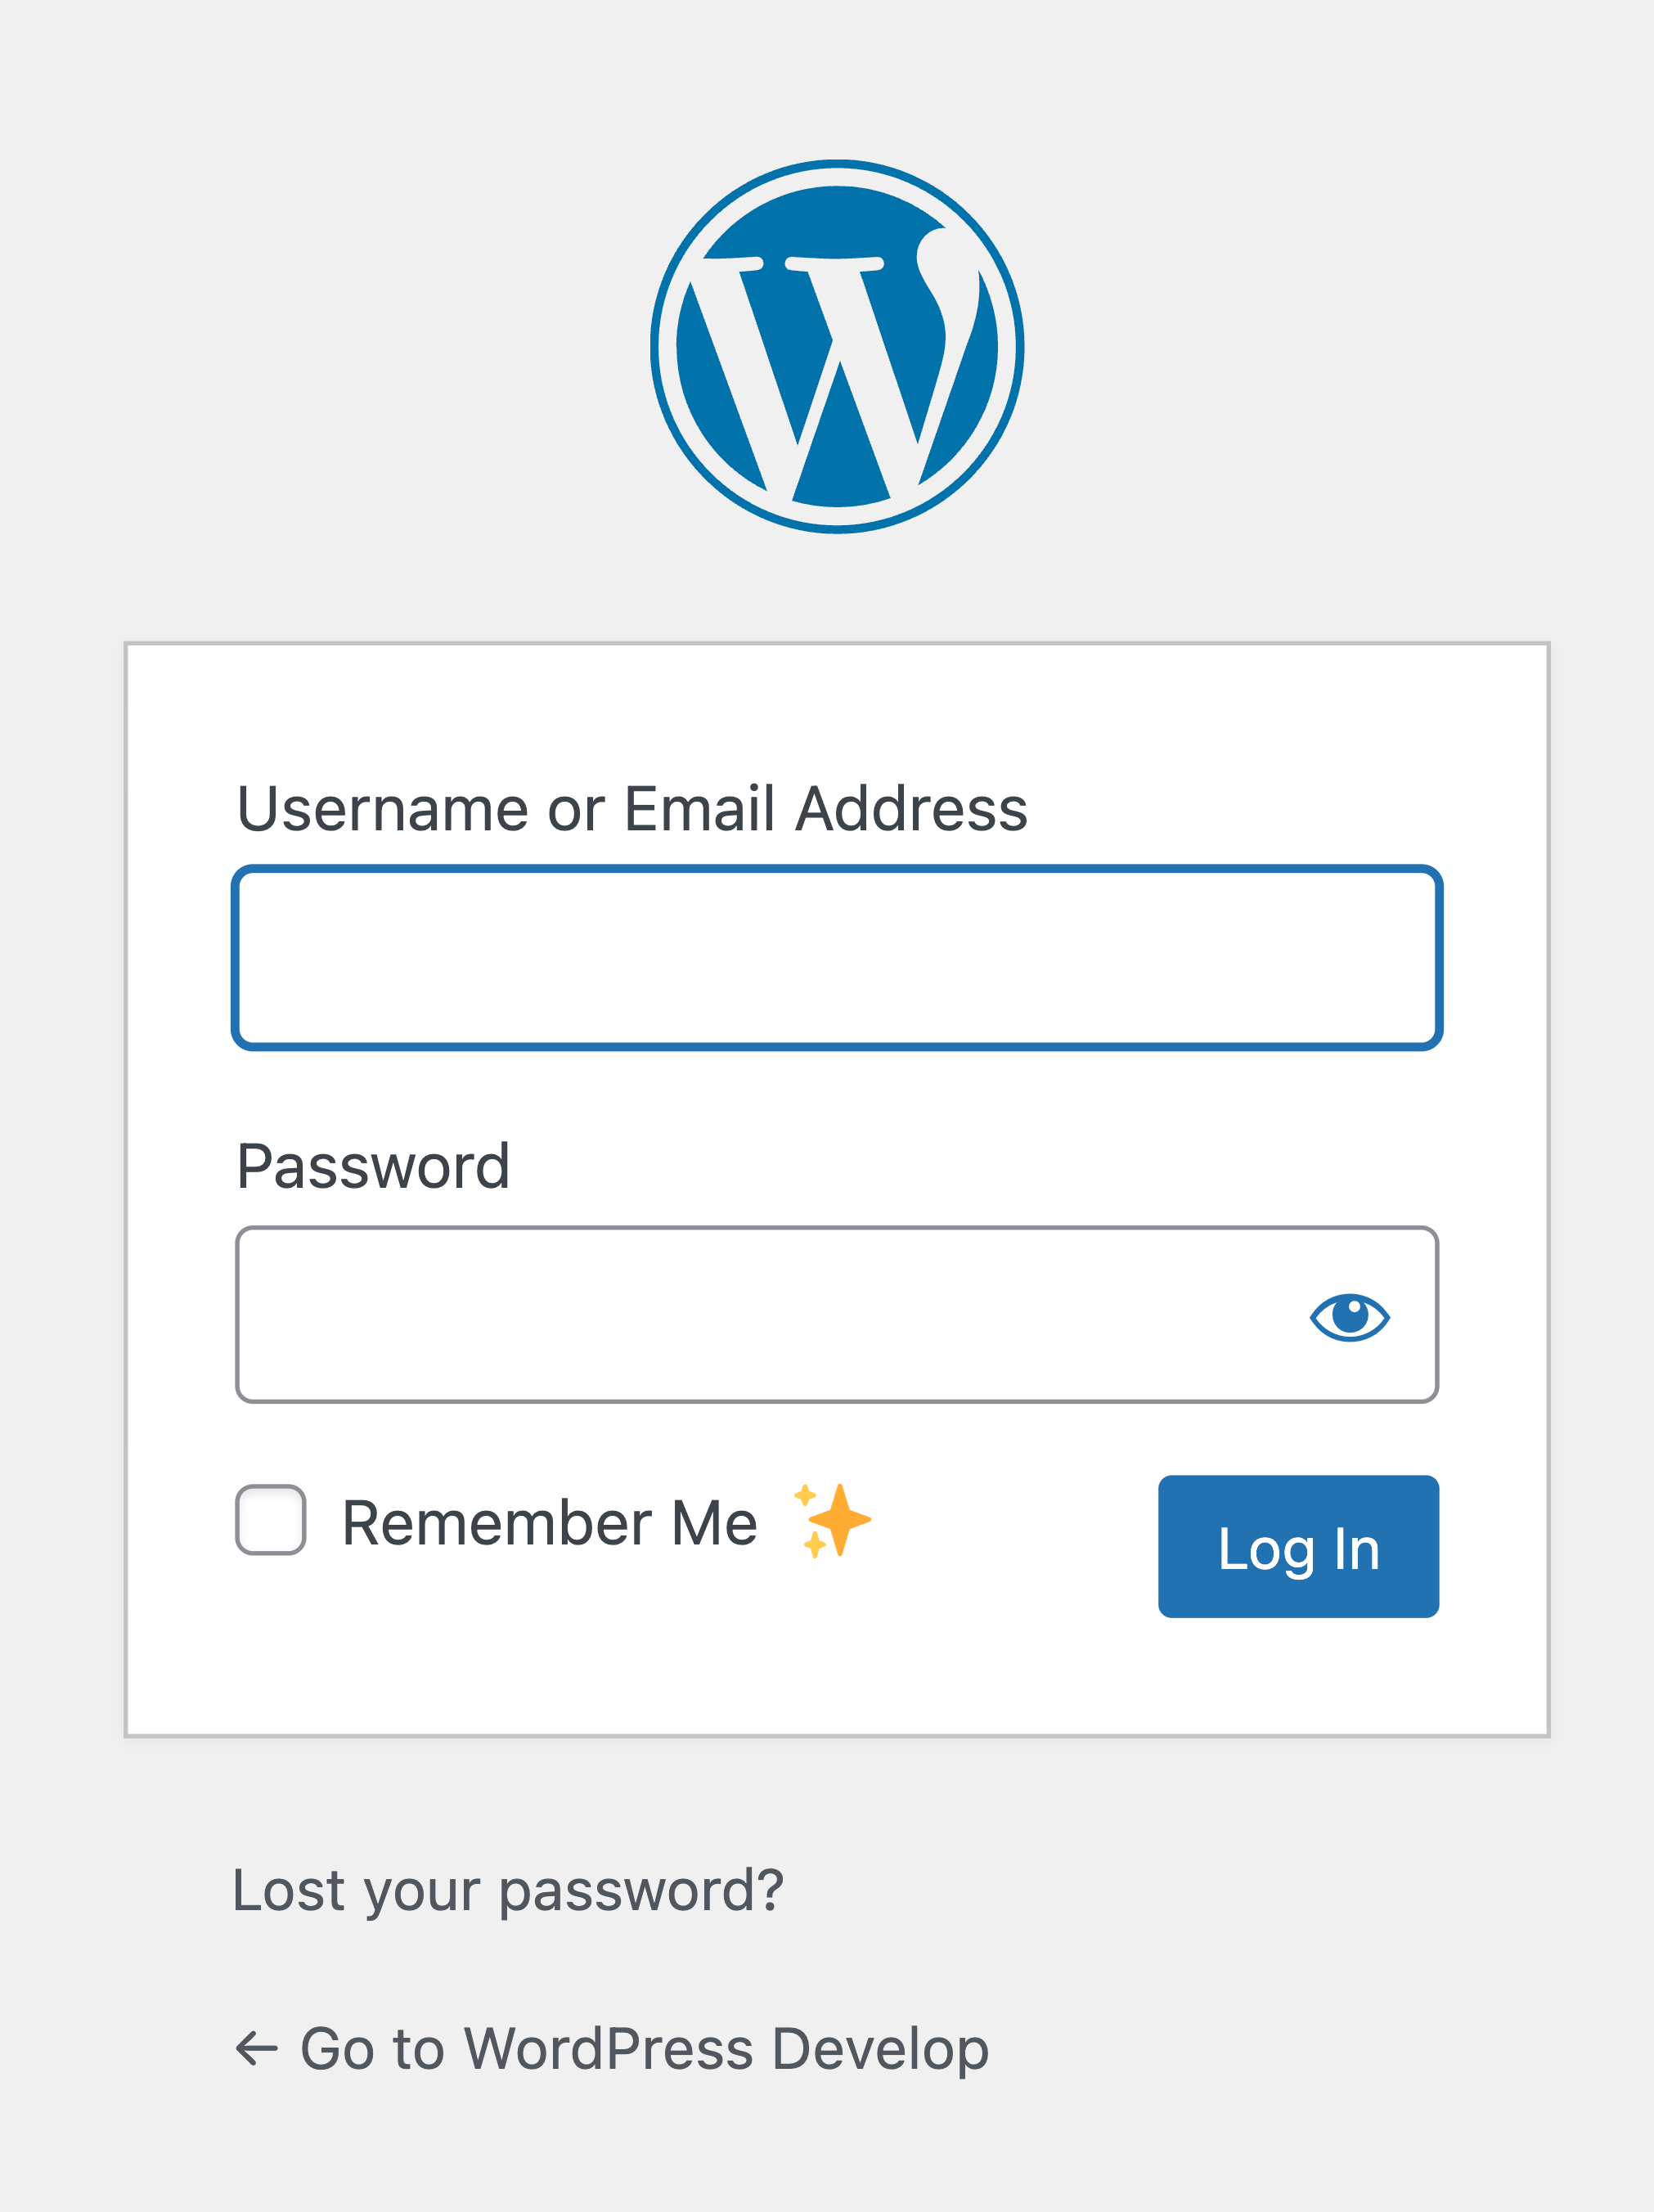Focus the Username or Email Address field

[837, 958]
